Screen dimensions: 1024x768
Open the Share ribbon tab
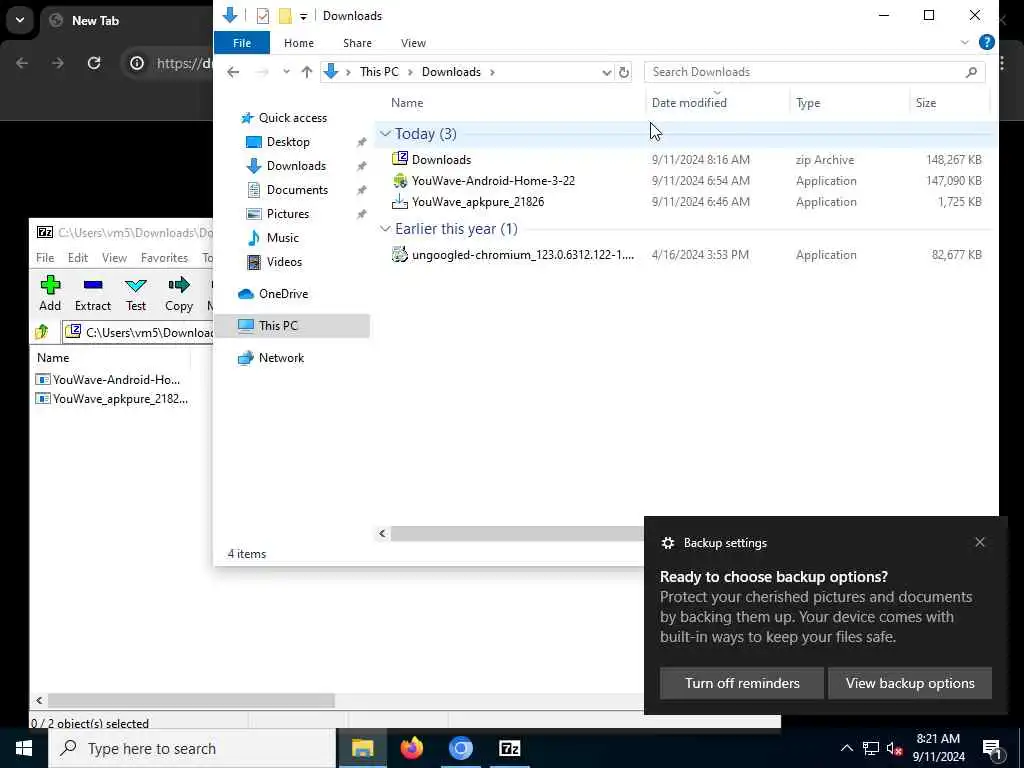coord(357,42)
